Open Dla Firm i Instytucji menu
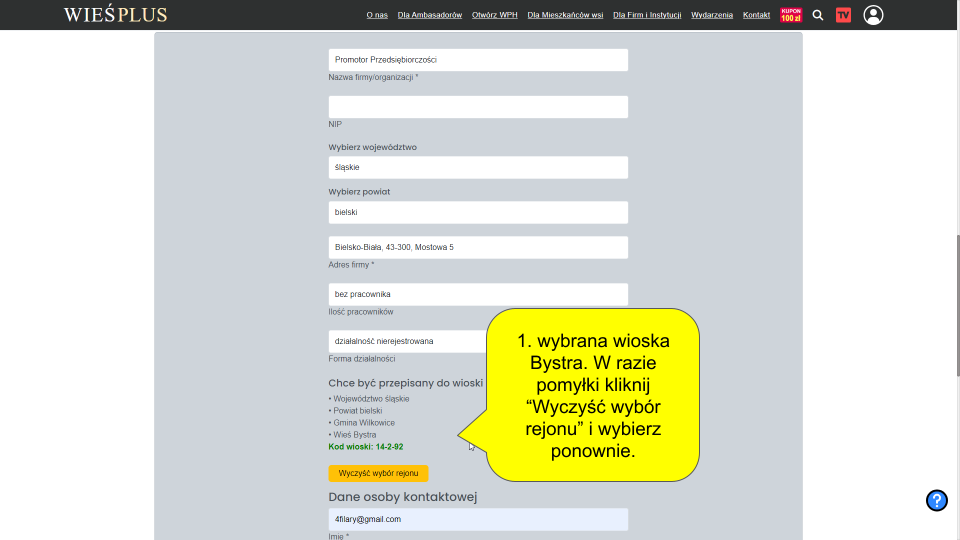Screen dimensions: 960x540 tap(647, 15)
